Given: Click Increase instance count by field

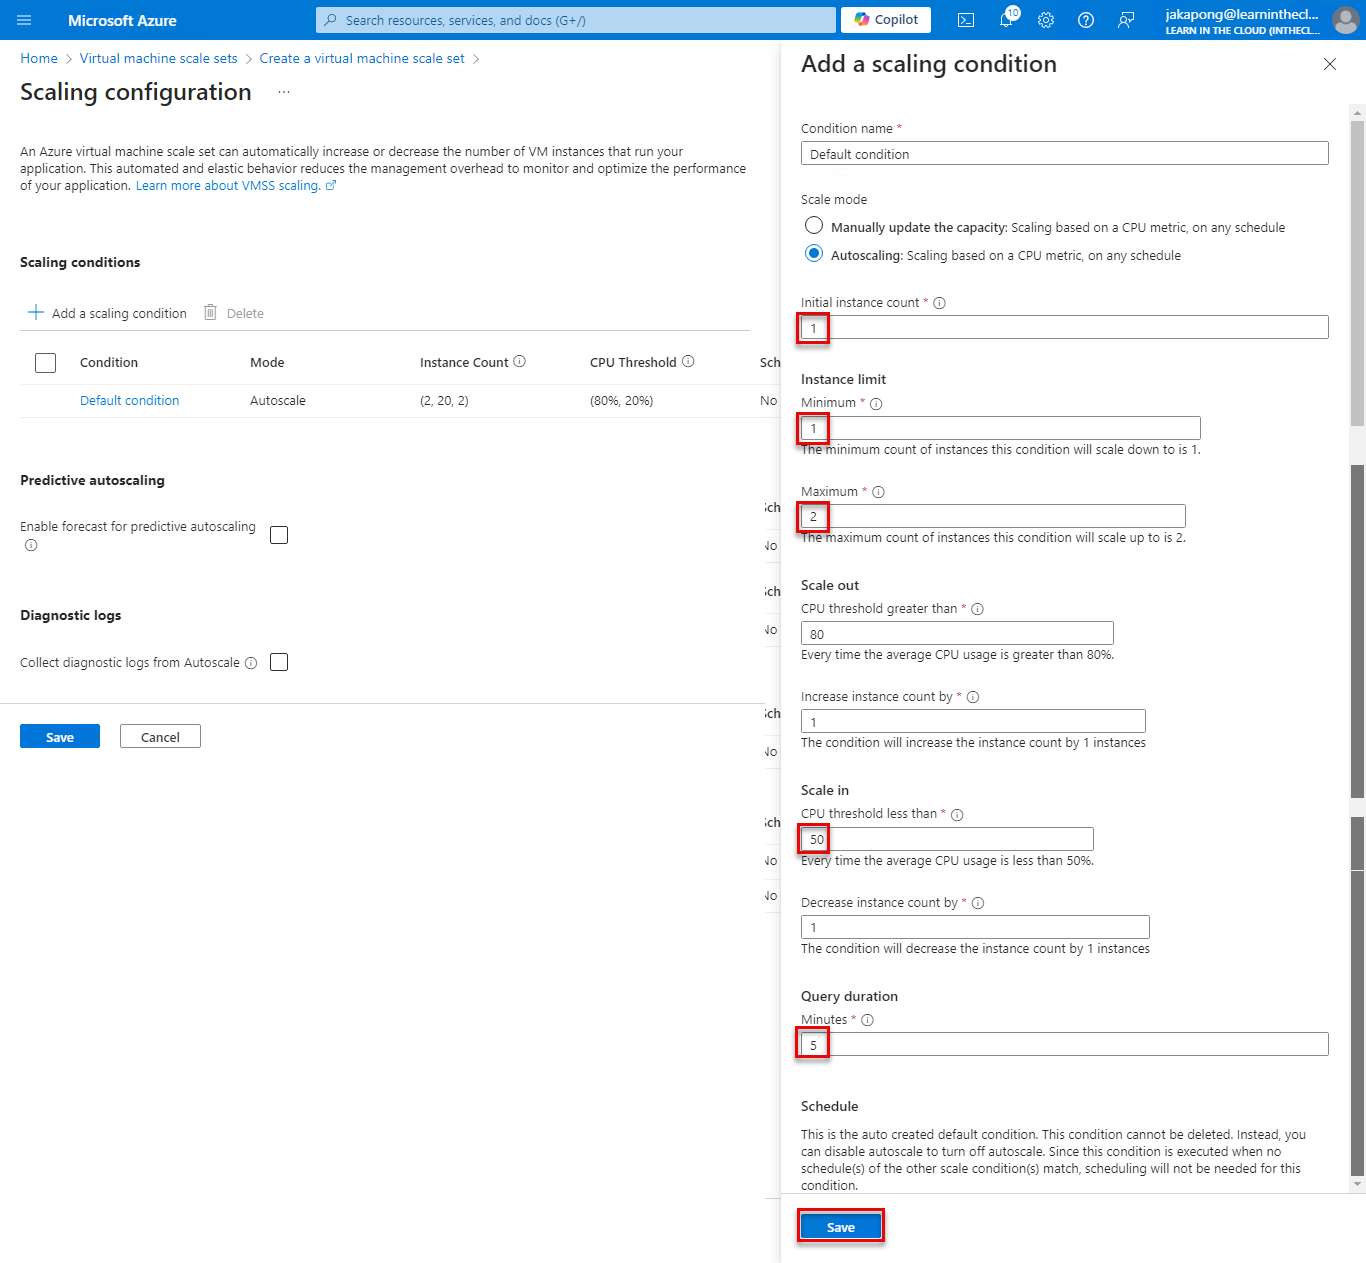Looking at the screenshot, I should click(973, 721).
